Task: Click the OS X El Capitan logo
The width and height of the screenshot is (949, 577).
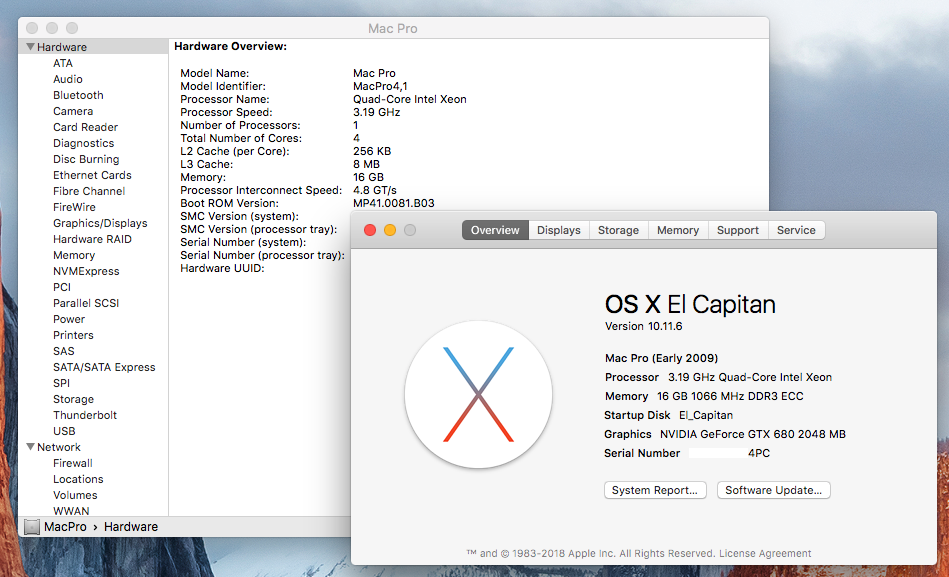Action: (478, 394)
